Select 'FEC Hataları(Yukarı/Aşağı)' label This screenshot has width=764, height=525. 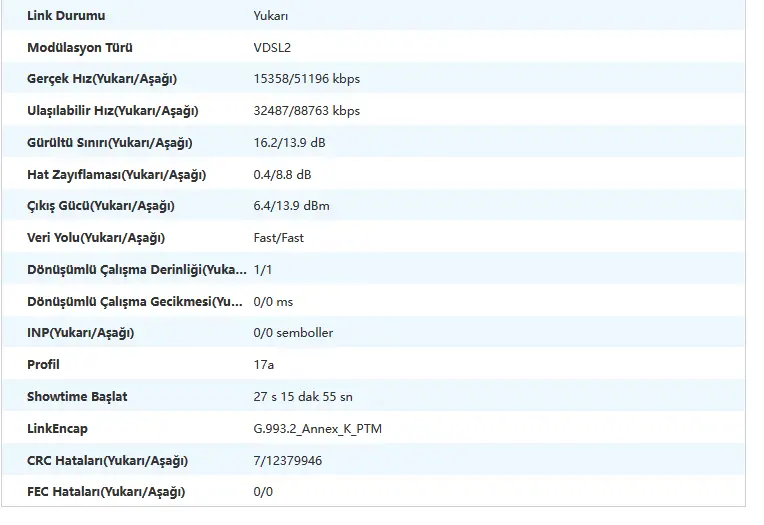click(106, 492)
